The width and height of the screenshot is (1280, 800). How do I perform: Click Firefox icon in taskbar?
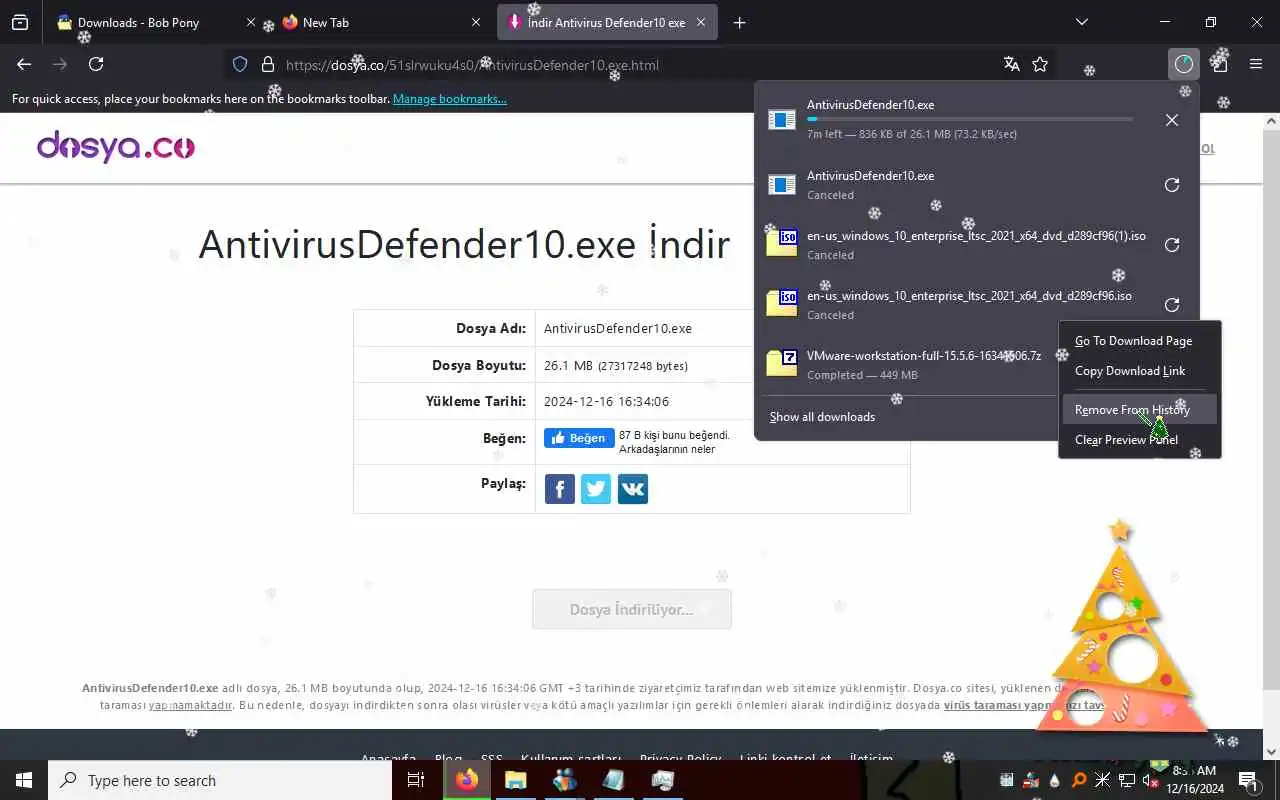[467, 780]
